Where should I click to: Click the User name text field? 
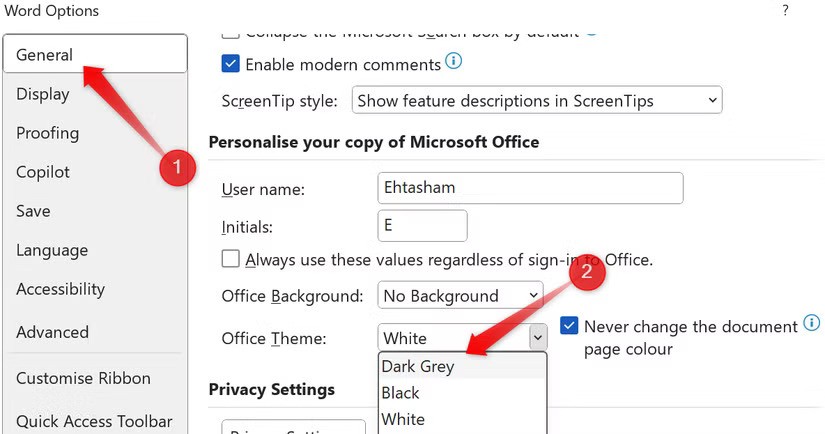click(x=530, y=188)
